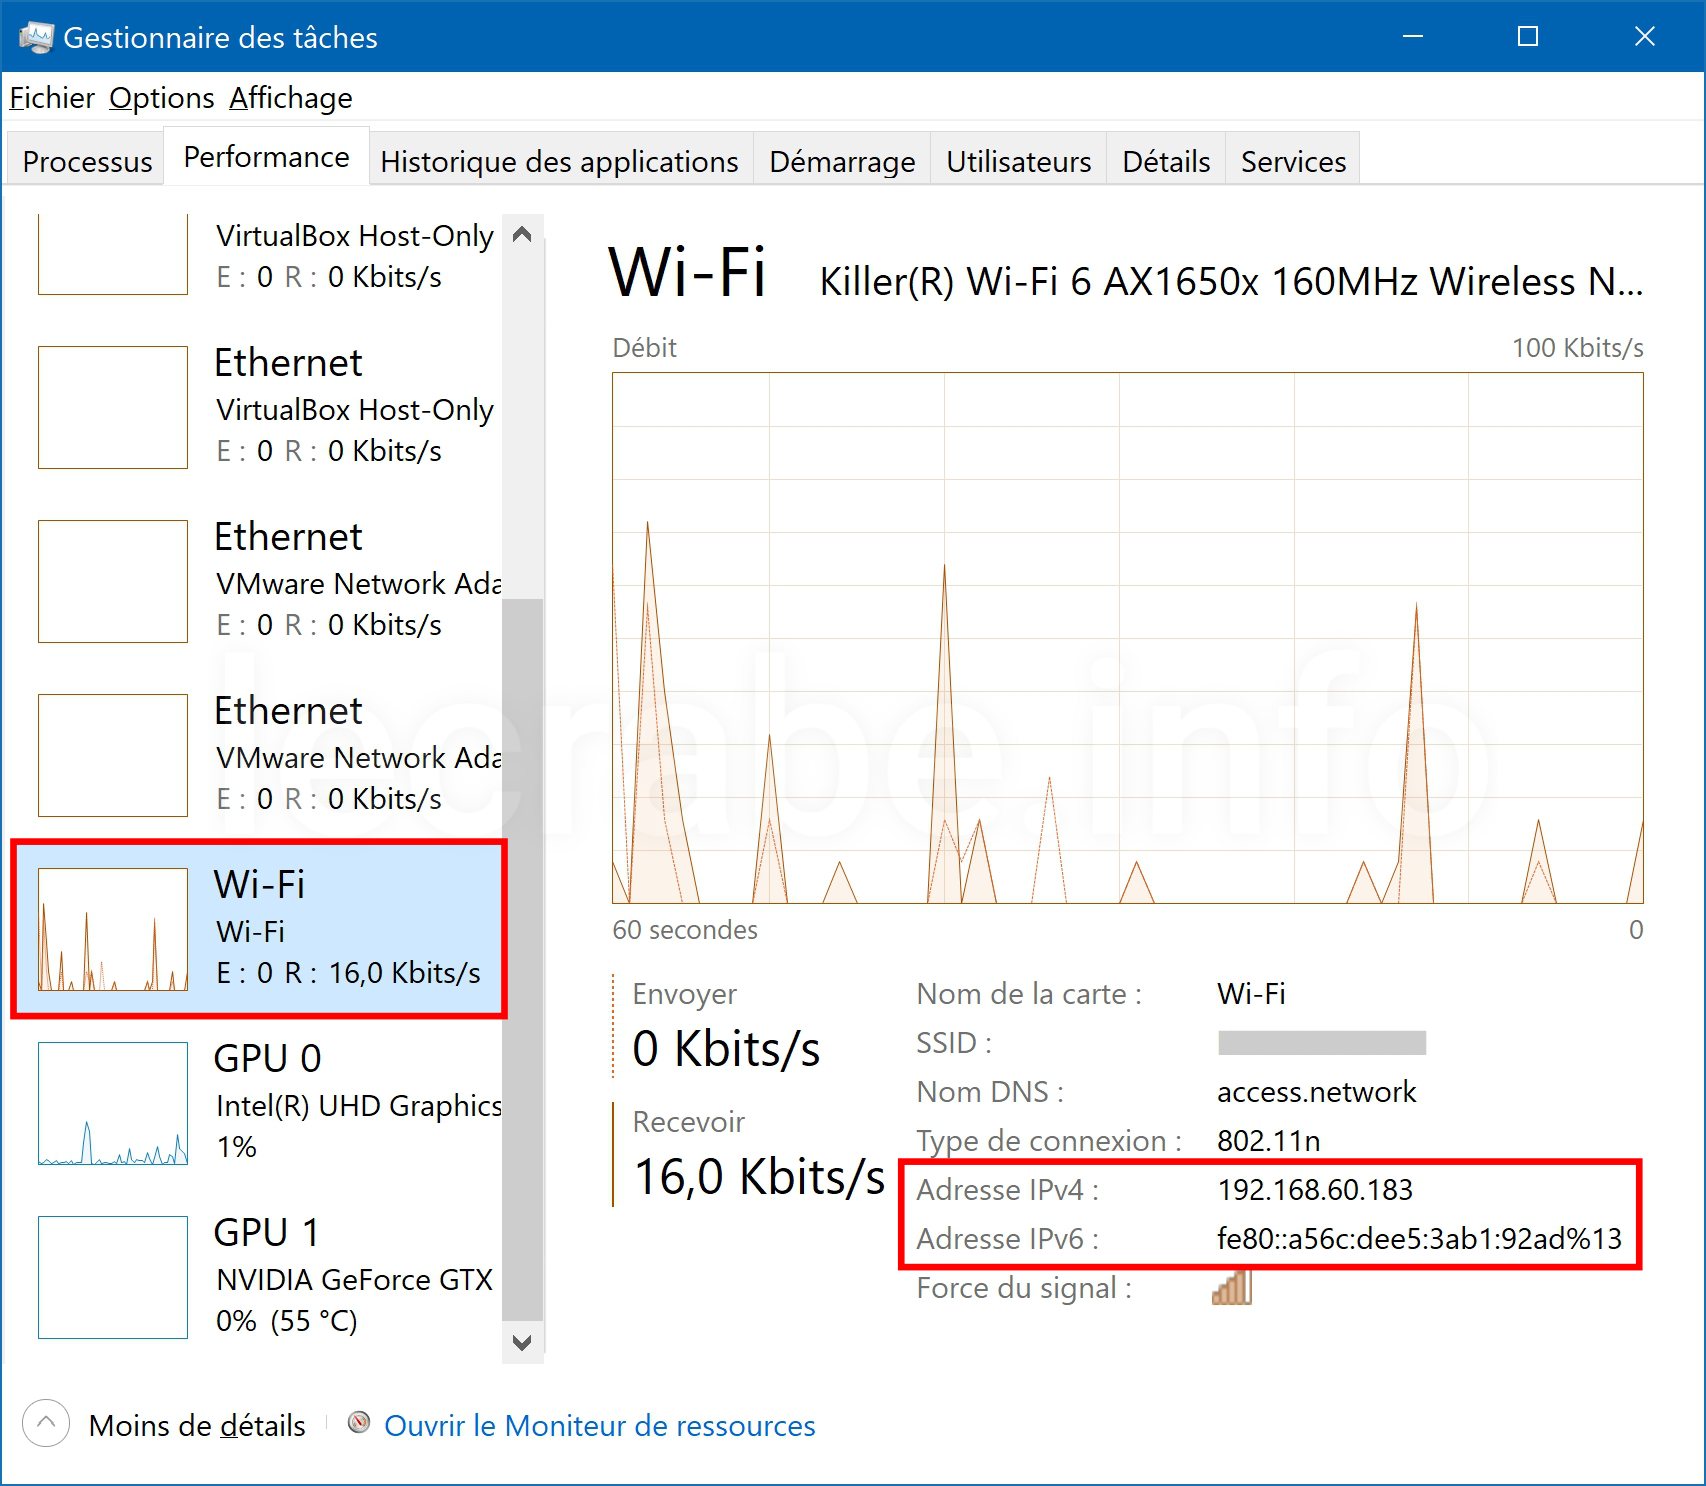The height and width of the screenshot is (1486, 1706).
Task: Click the Recevoir 16,0 Kbits/s value
Action: (759, 1176)
